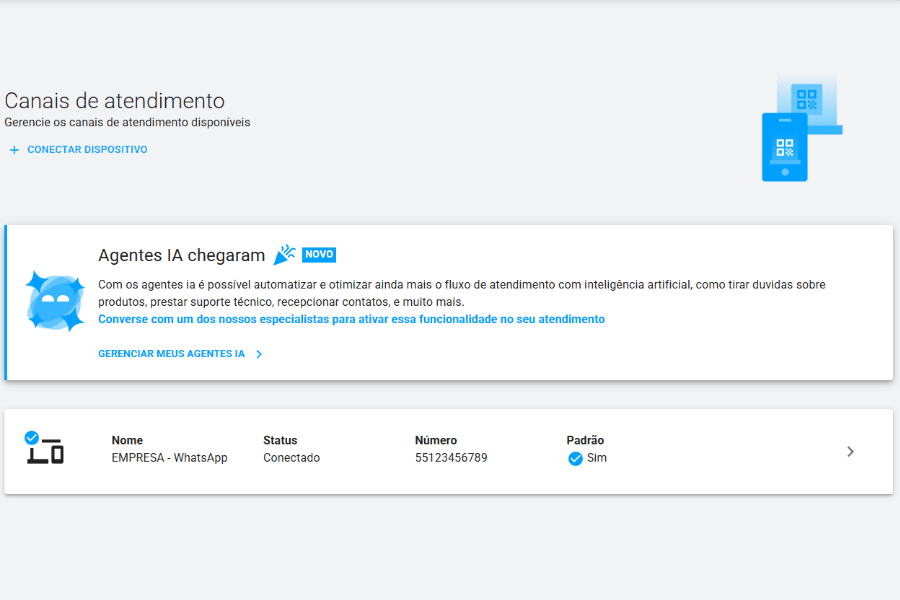Select the Canais de atendimento heading
Viewport: 900px width, 600px height.
click(x=113, y=100)
